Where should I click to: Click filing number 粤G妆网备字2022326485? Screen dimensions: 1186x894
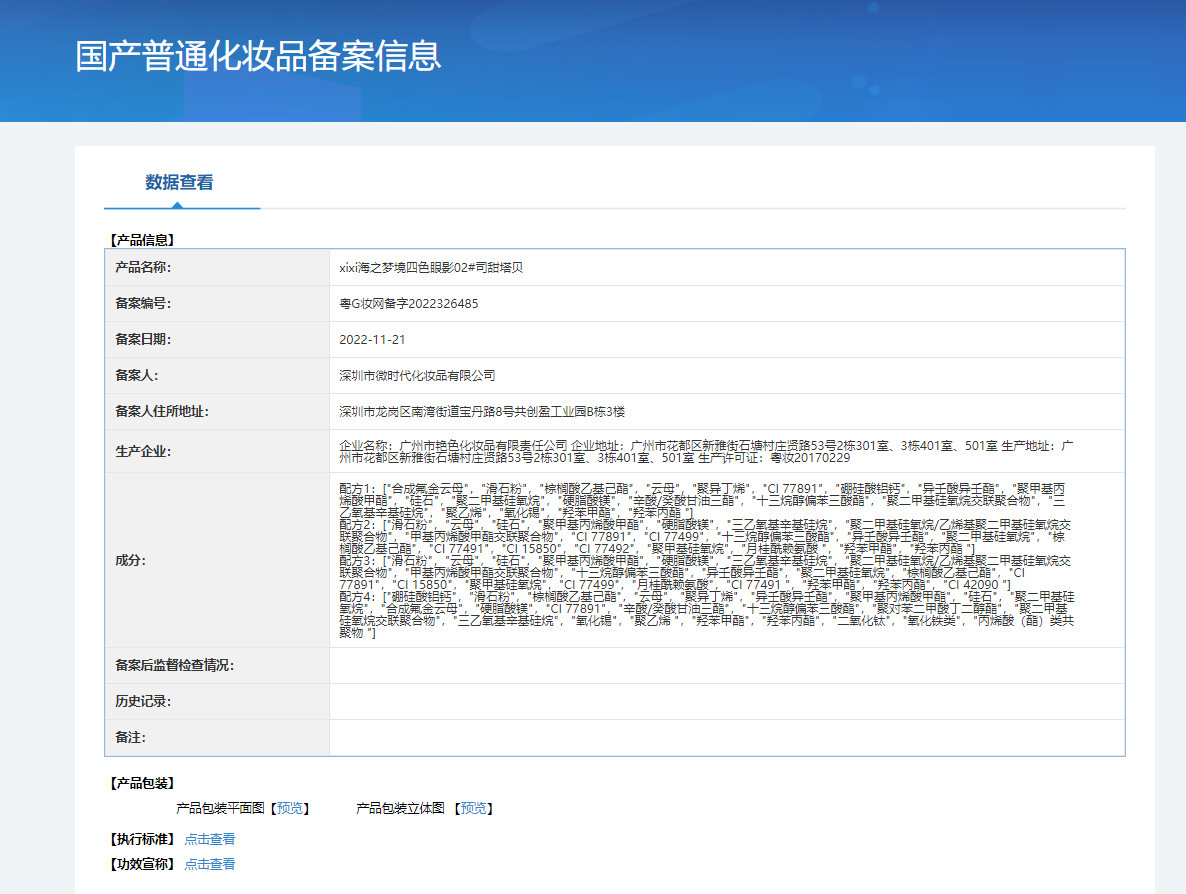(408, 304)
